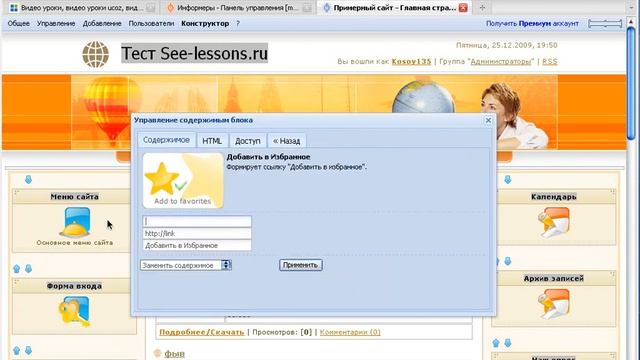Click the 'Архив записей' block header
Viewport: 640px width, 360px height.
[553, 278]
